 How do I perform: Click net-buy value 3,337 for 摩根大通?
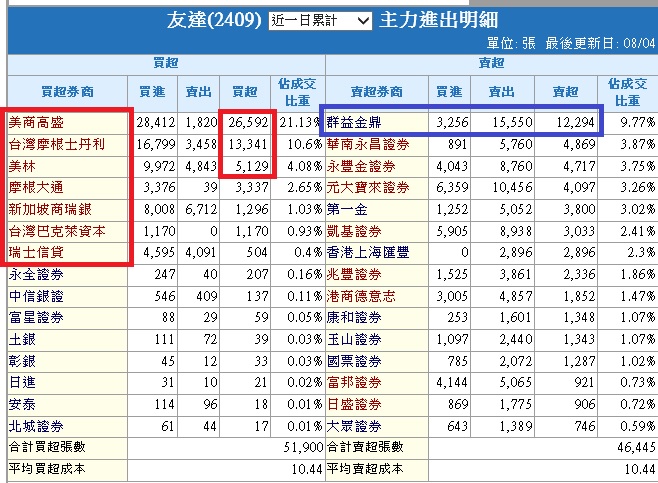coord(252,187)
